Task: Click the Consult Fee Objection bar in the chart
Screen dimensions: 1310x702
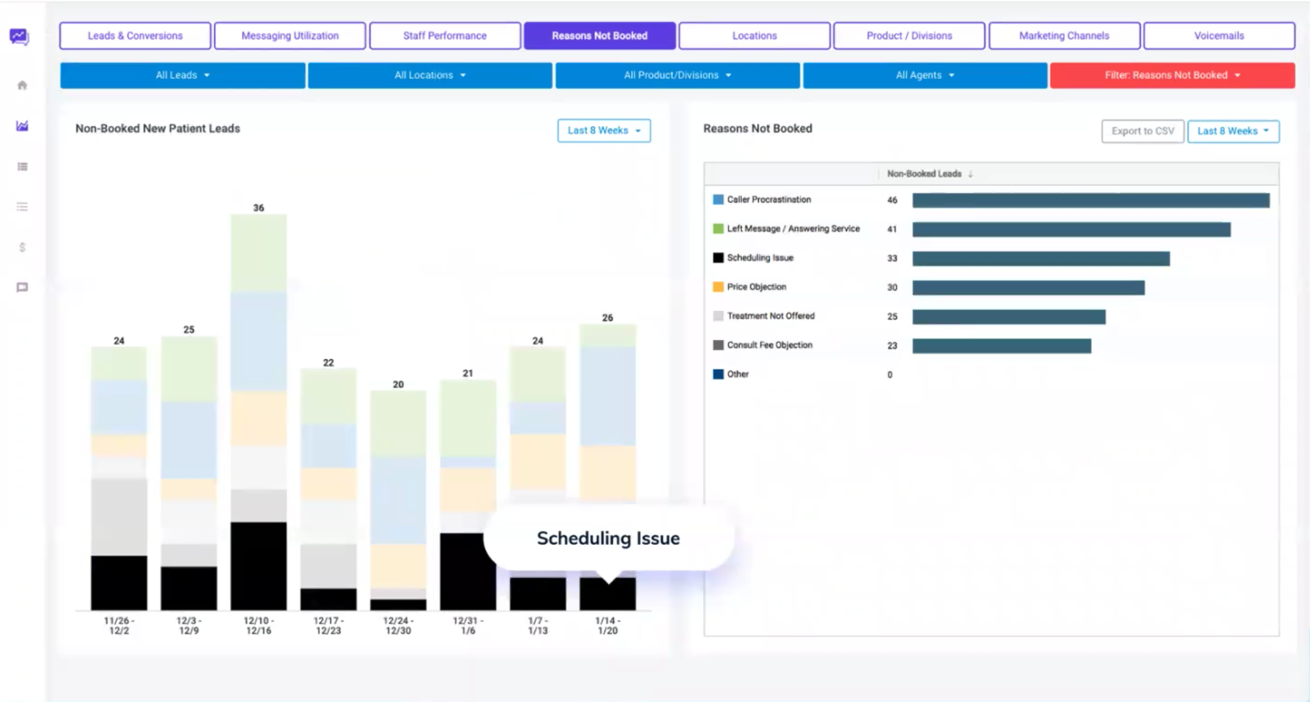Action: click(1000, 344)
